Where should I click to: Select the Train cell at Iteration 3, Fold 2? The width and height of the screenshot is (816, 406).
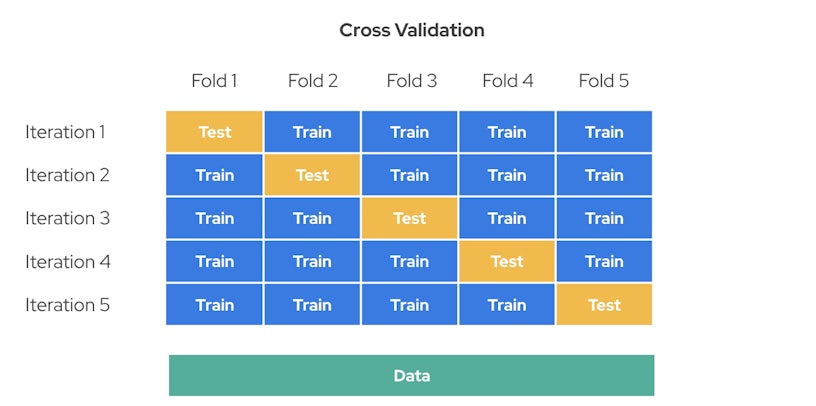(312, 218)
